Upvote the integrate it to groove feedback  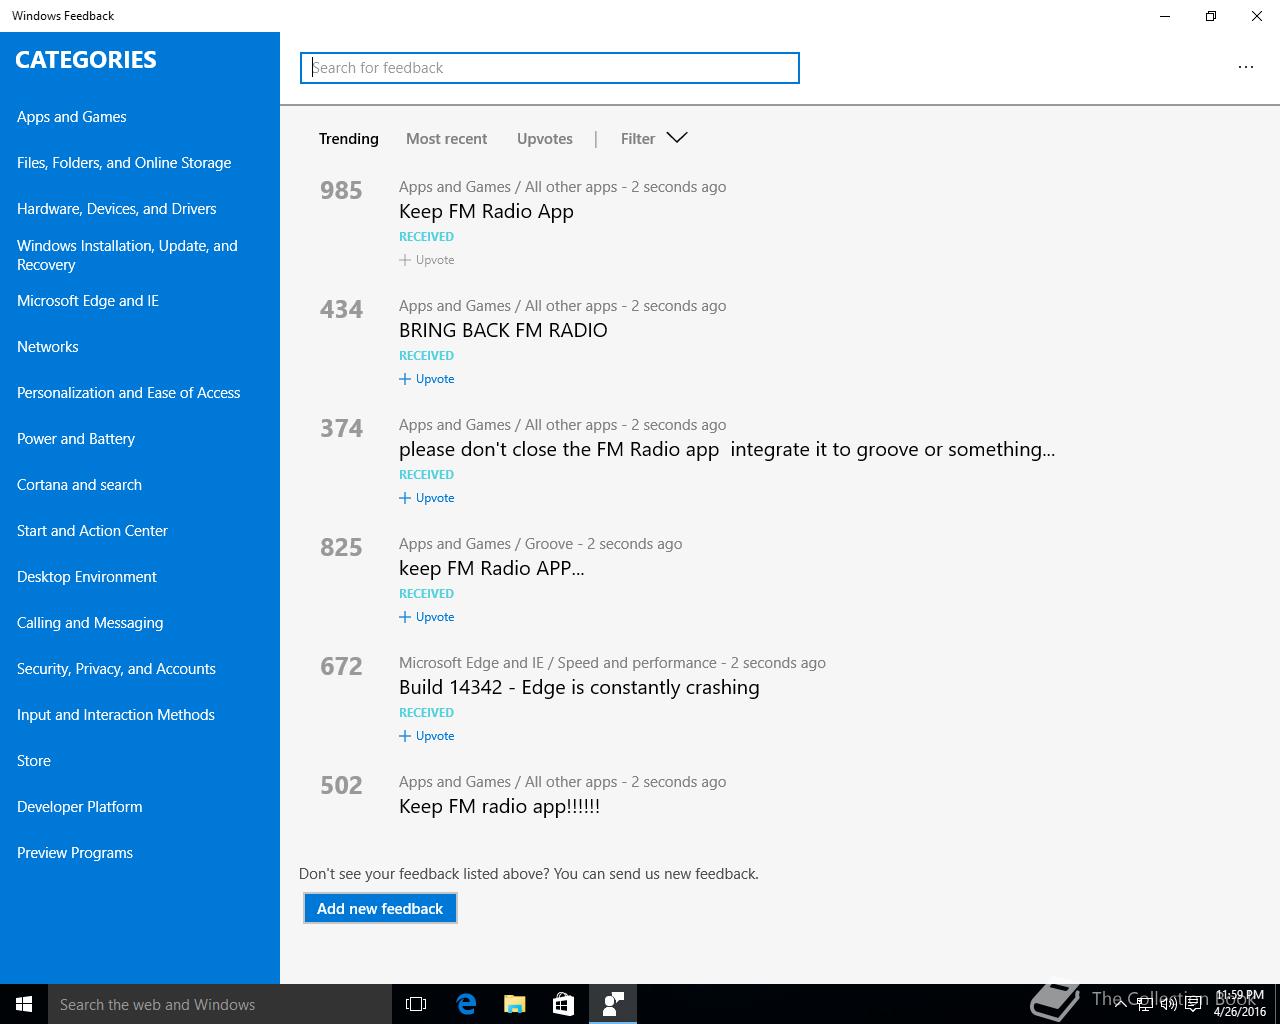tap(427, 498)
